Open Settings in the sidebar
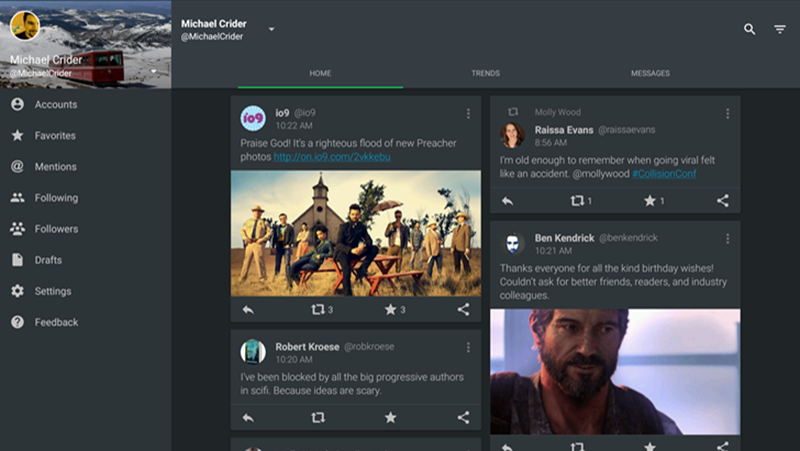This screenshot has height=451, width=800. [86, 291]
